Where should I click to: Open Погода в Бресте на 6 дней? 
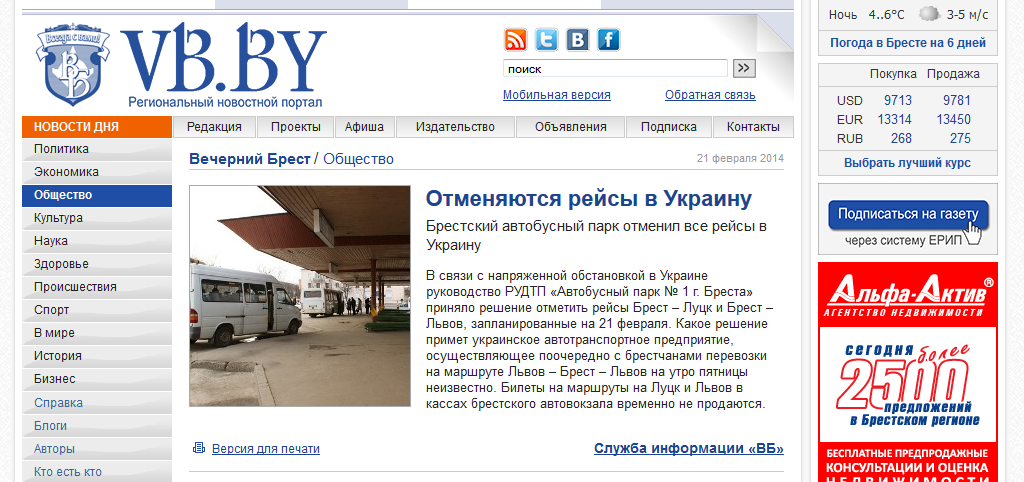(907, 43)
